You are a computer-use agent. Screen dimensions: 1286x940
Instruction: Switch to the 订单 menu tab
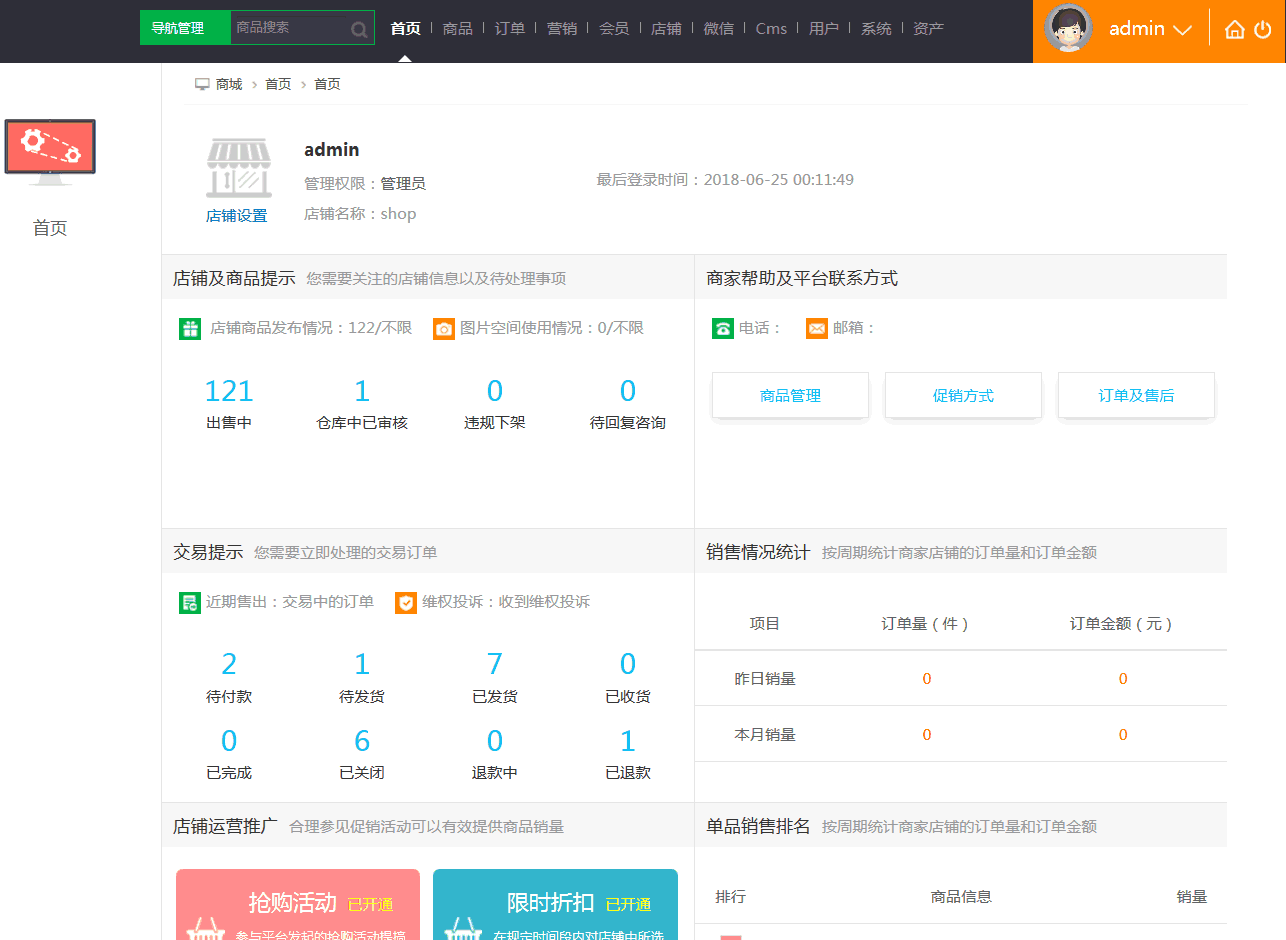(x=510, y=29)
